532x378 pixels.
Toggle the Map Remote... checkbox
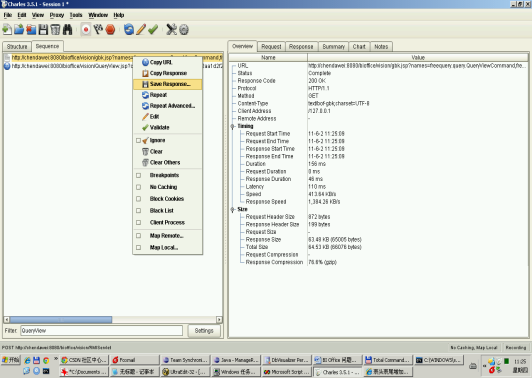(x=138, y=236)
